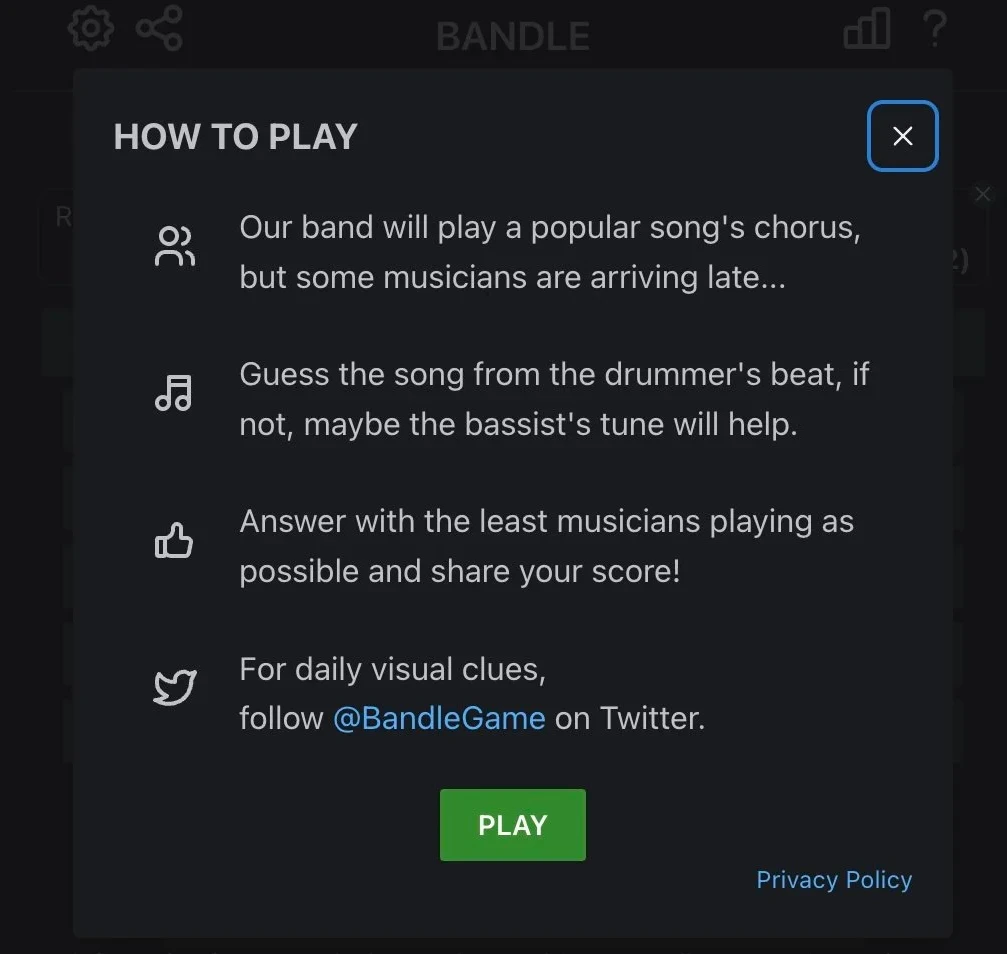This screenshot has height=954, width=1007.
Task: Follow the @BandleGame link
Action: click(x=439, y=718)
